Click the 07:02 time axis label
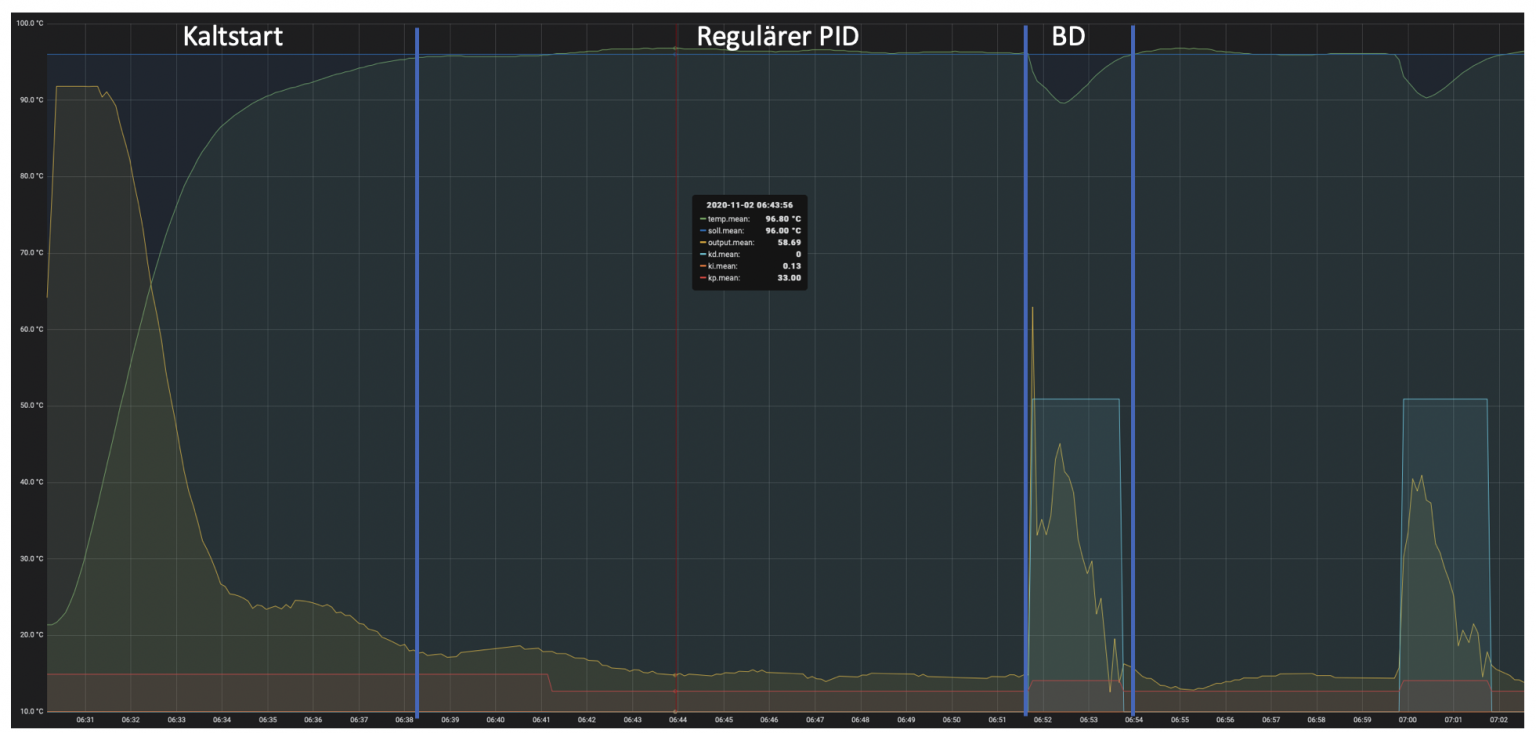Screen dimensions: 1536x733 (1498, 720)
